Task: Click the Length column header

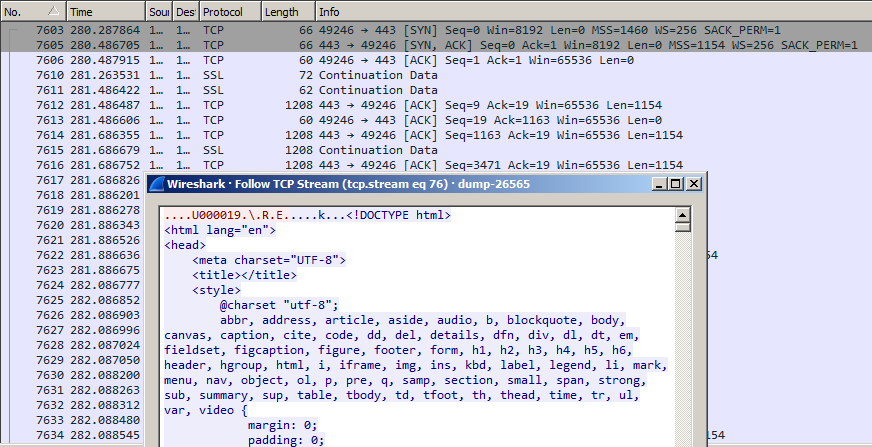Action: coord(287,11)
